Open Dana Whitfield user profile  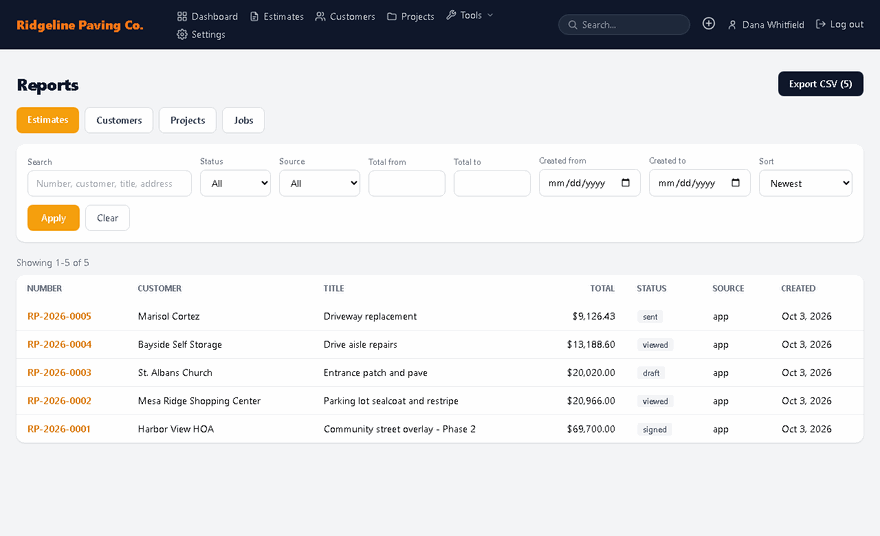766,25
